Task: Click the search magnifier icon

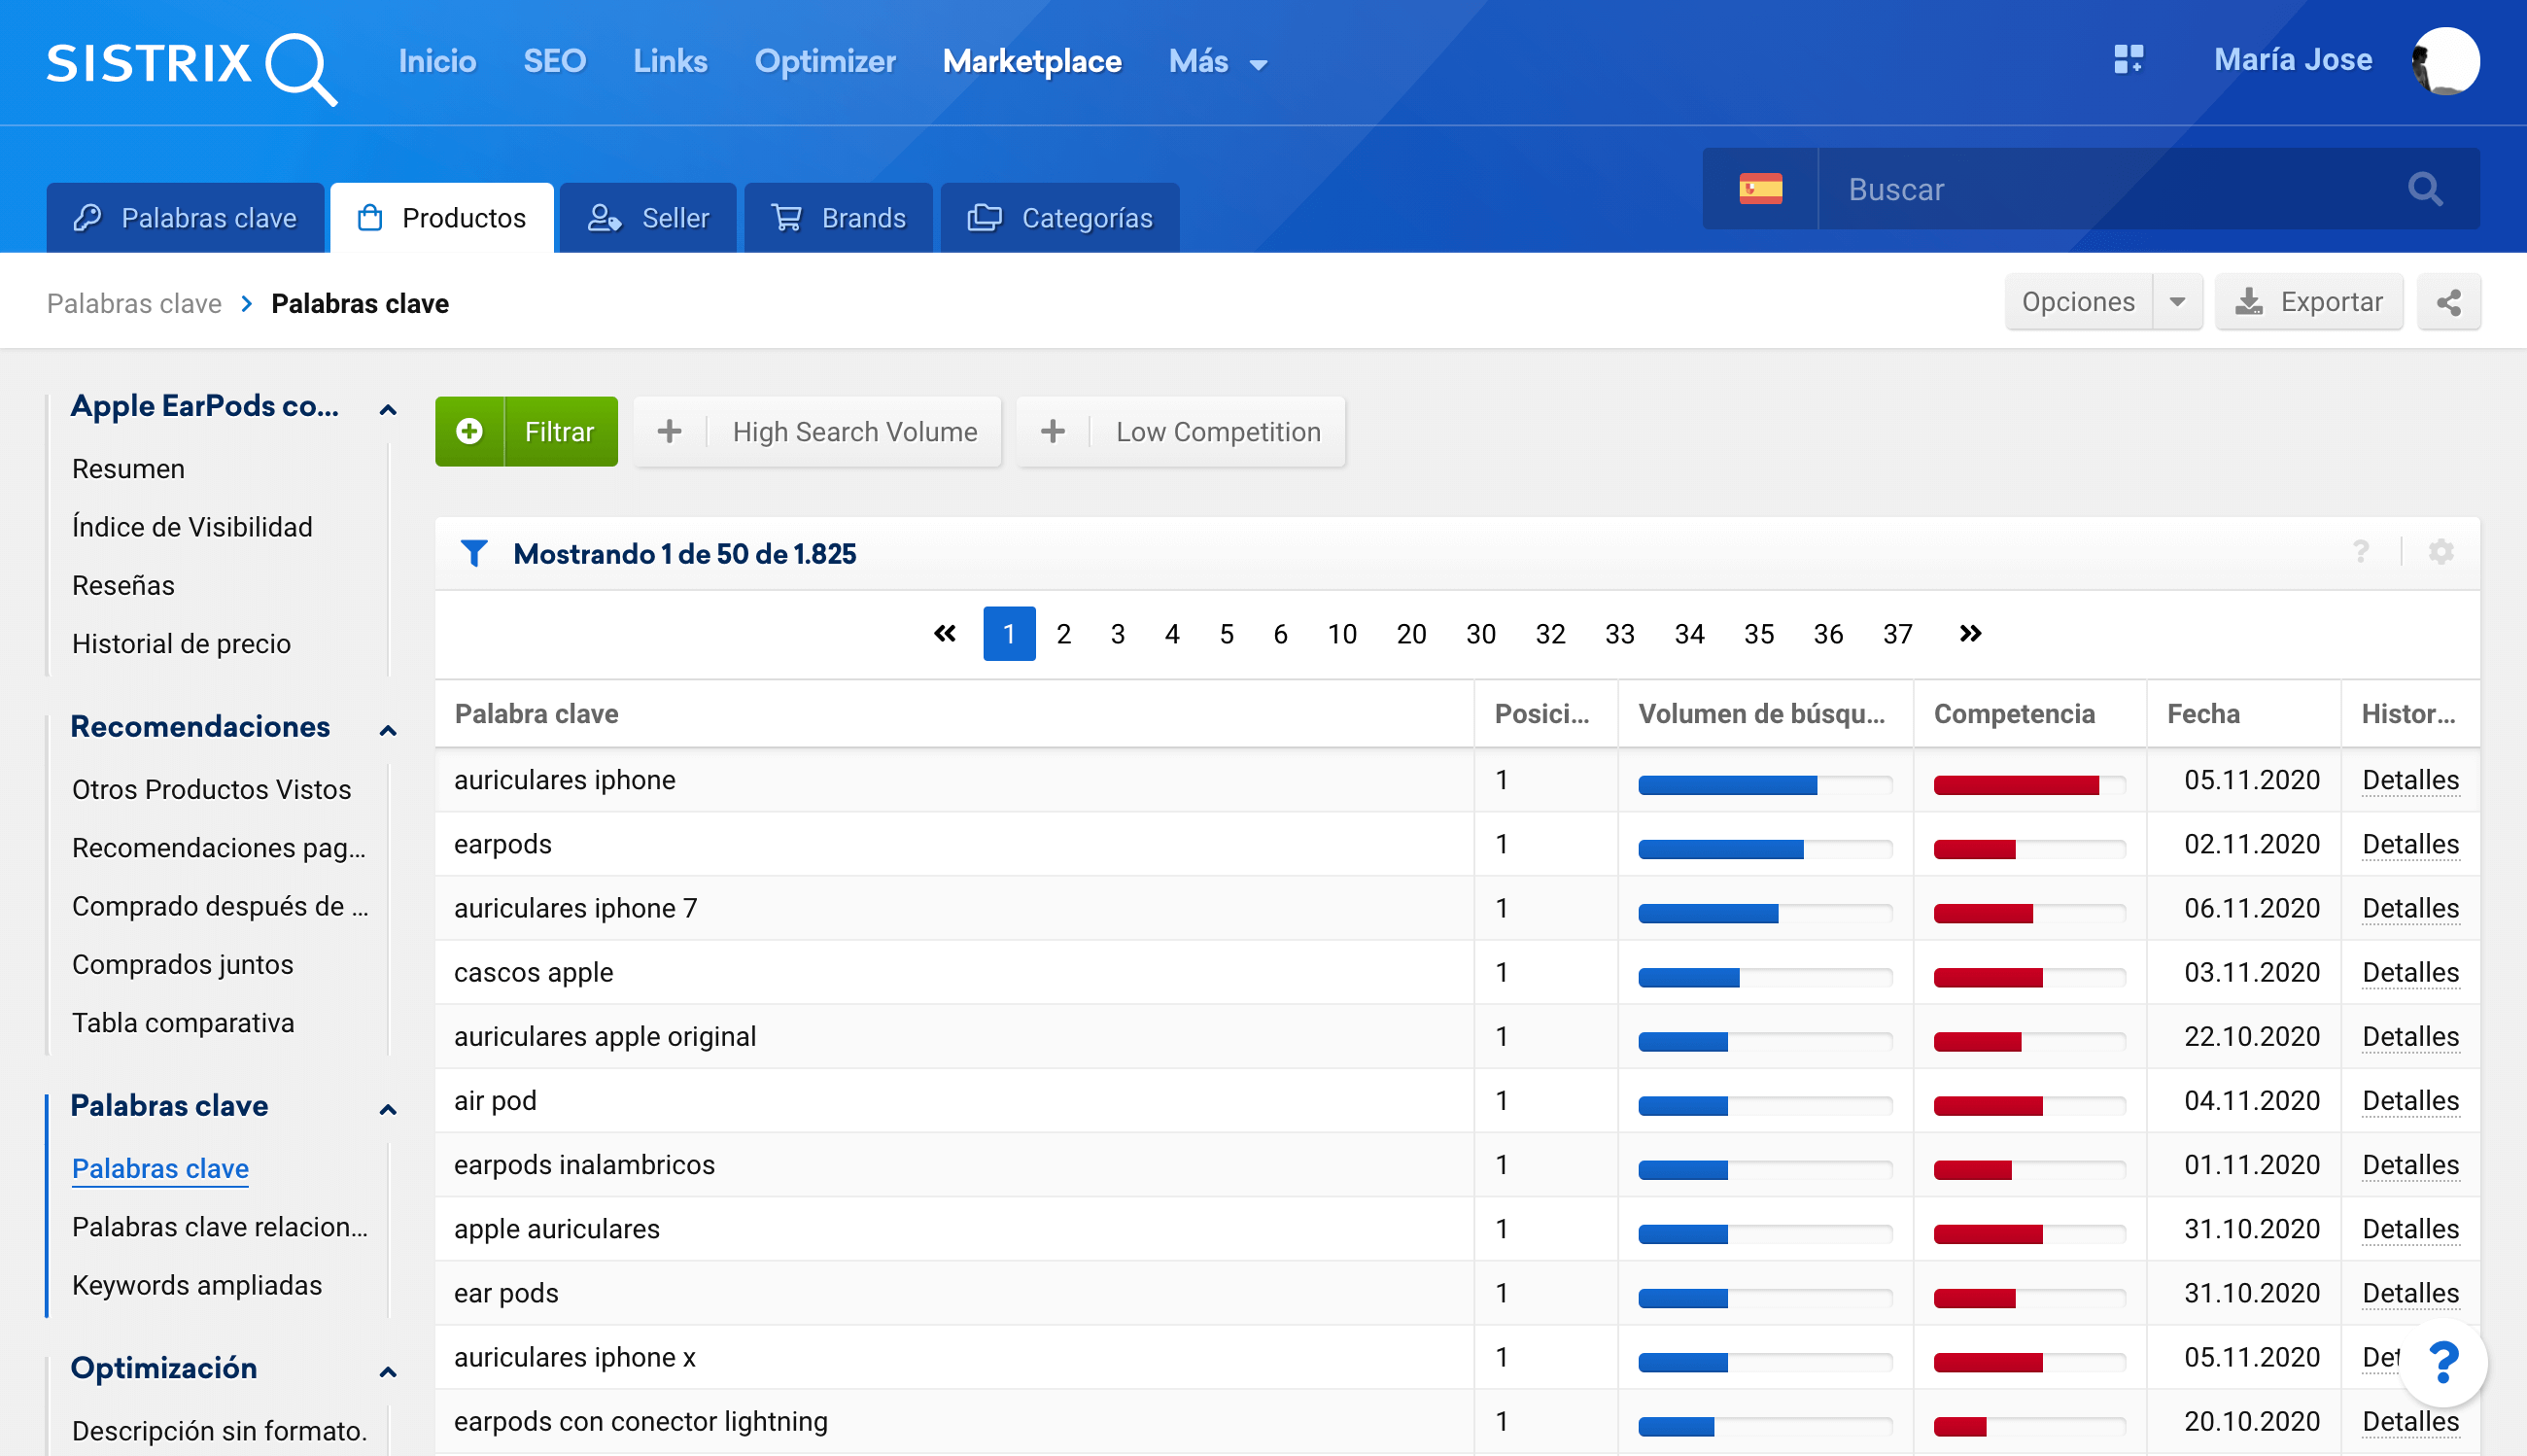Action: click(2425, 189)
